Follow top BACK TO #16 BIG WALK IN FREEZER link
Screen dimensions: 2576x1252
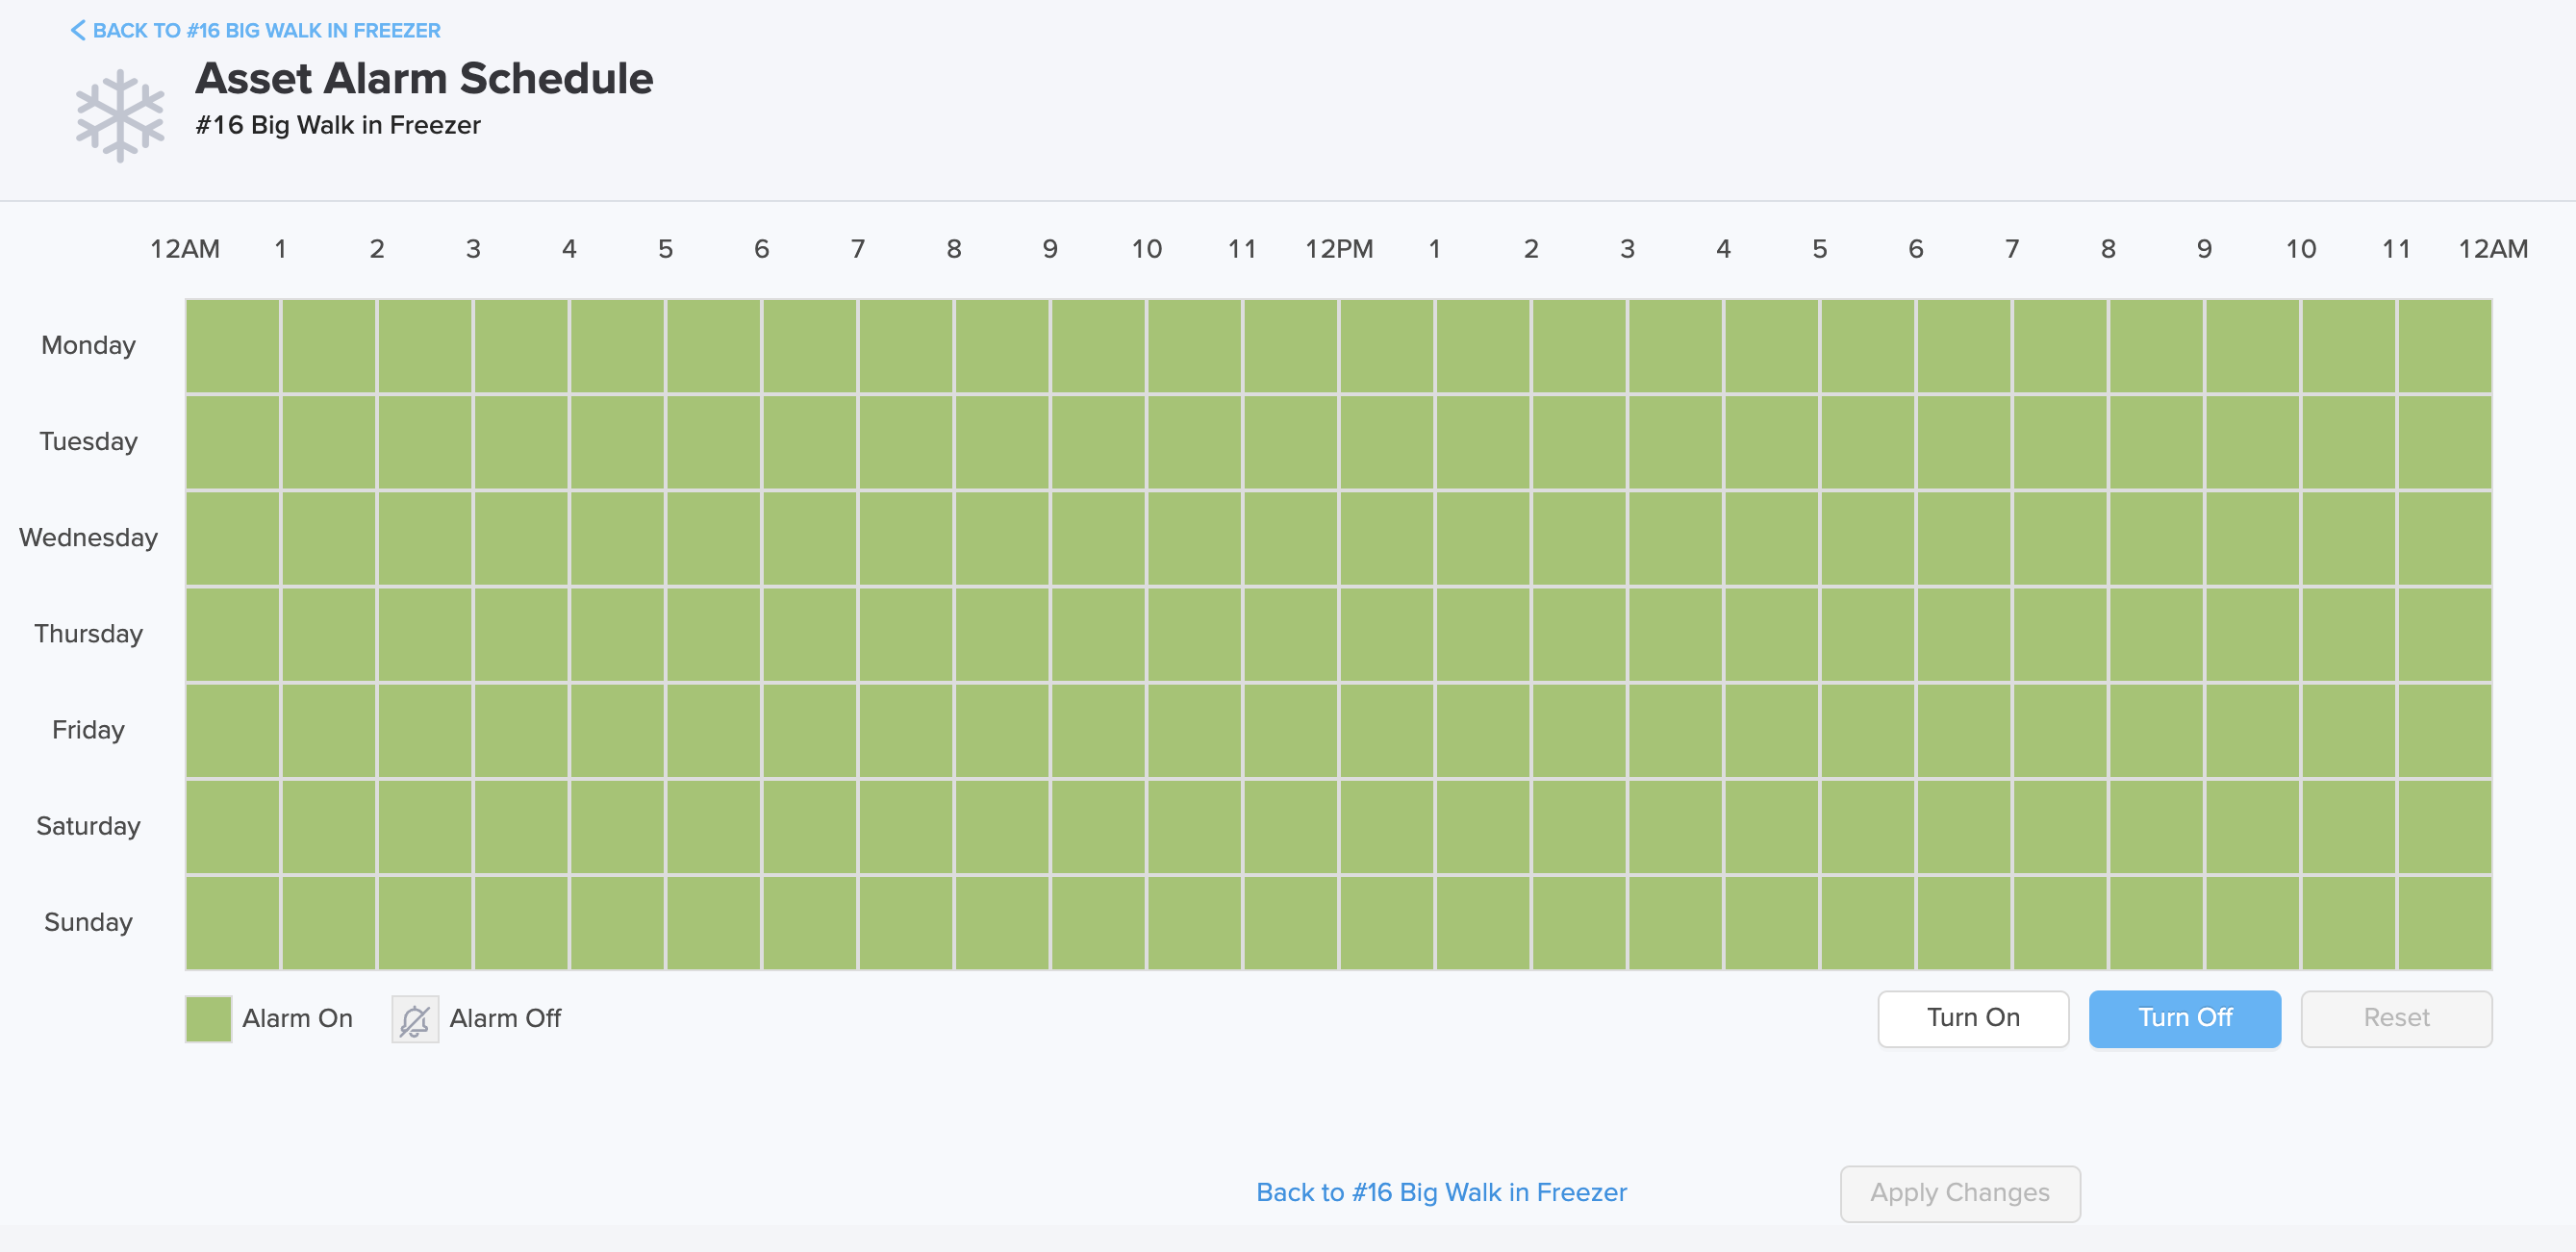(266, 30)
